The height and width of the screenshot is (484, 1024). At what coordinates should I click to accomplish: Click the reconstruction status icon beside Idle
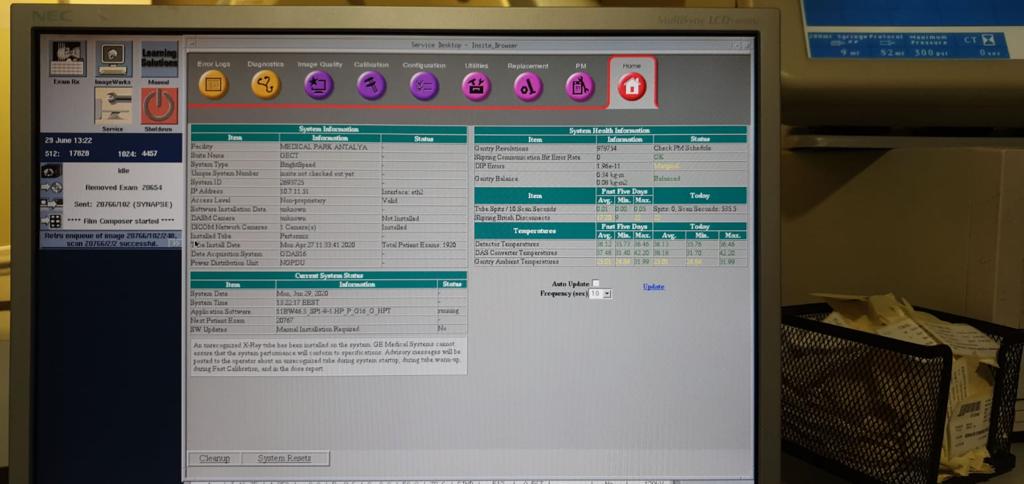click(52, 171)
